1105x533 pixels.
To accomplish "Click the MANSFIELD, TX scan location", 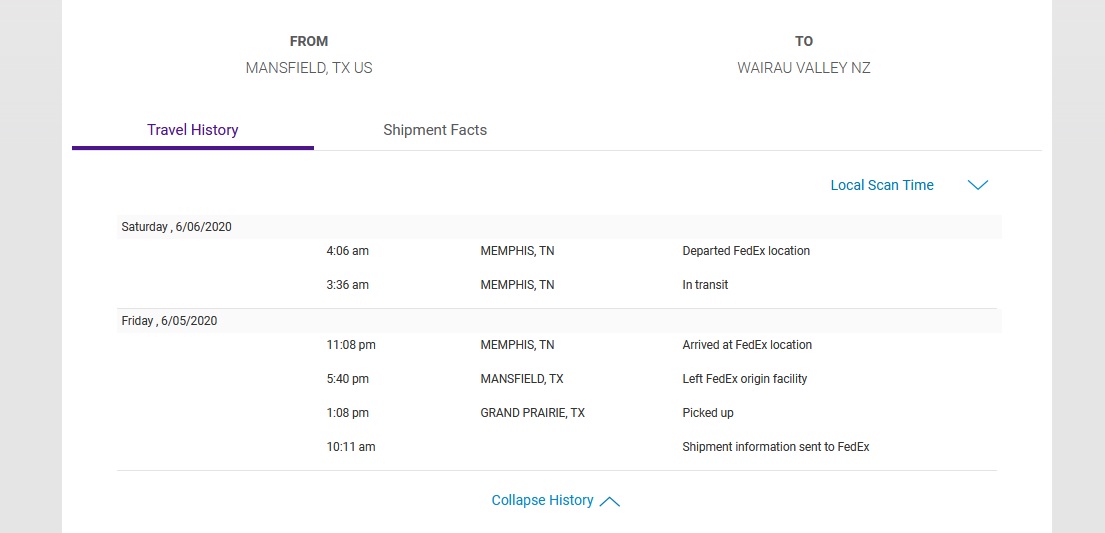I will 521,379.
